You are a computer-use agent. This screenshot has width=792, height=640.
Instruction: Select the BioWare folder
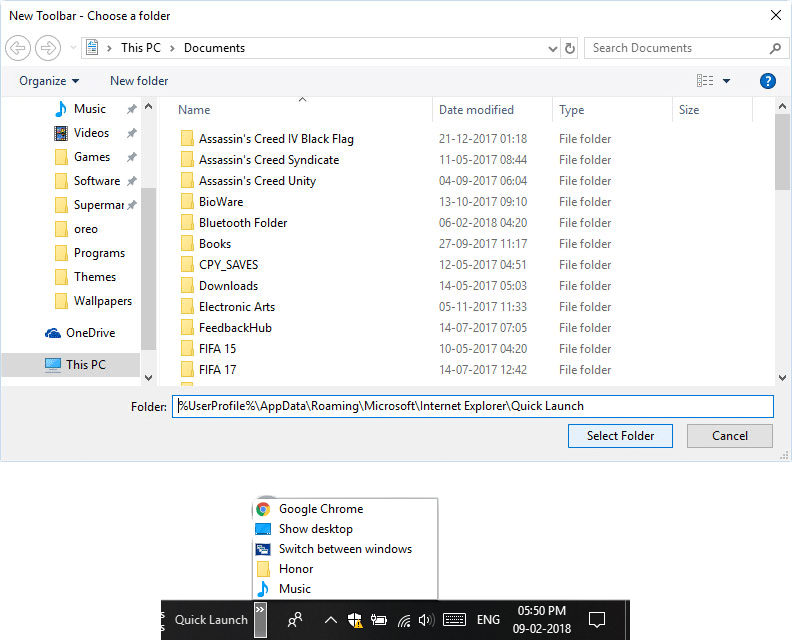pyautogui.click(x=221, y=202)
